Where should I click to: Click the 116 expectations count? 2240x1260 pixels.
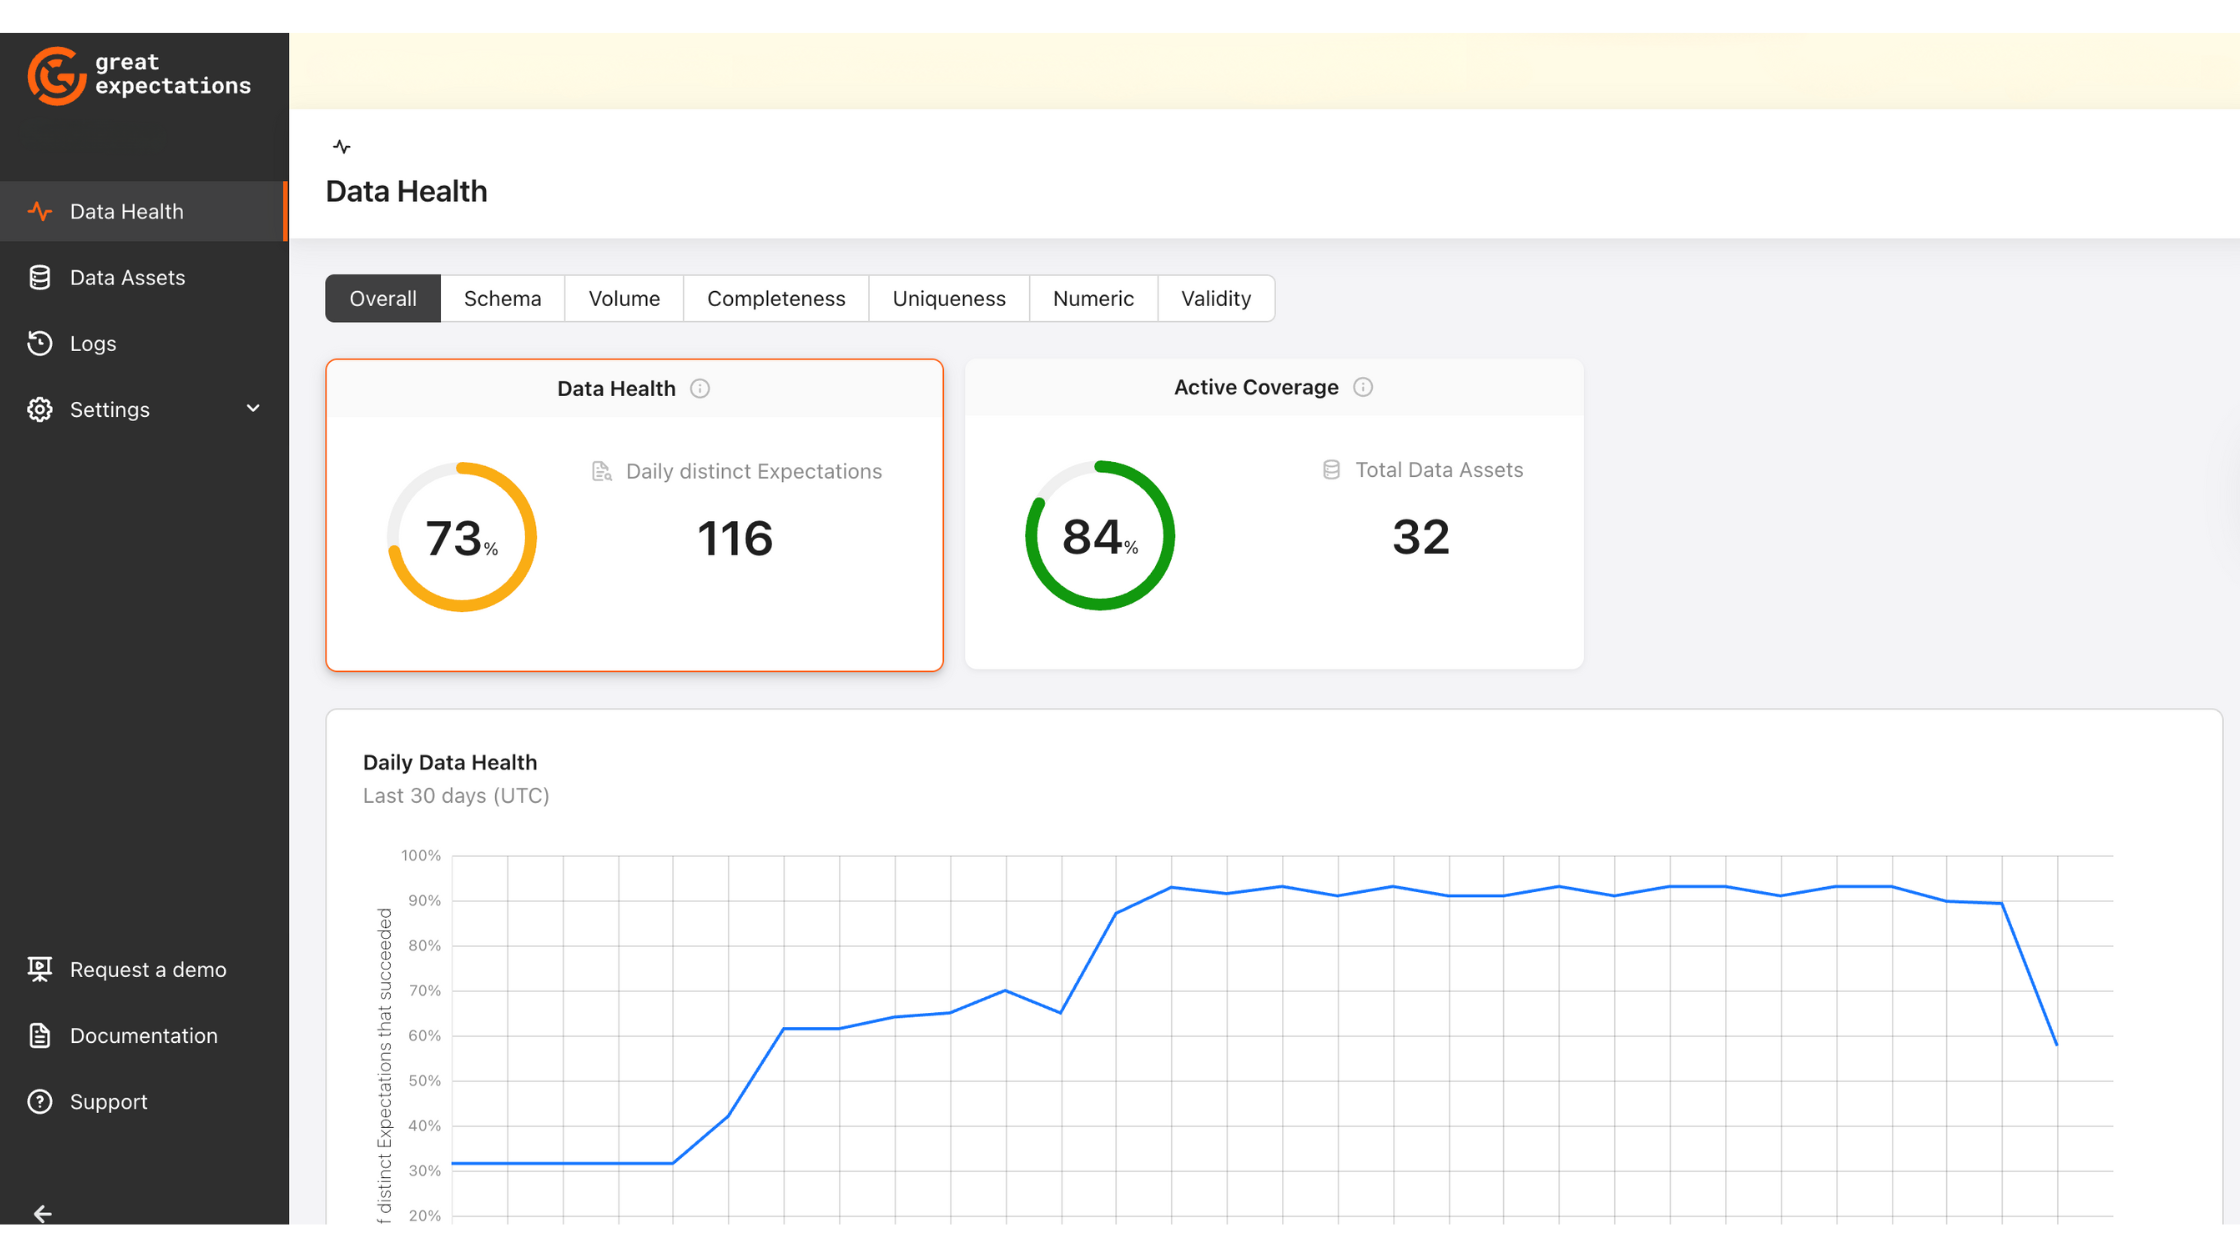735,538
